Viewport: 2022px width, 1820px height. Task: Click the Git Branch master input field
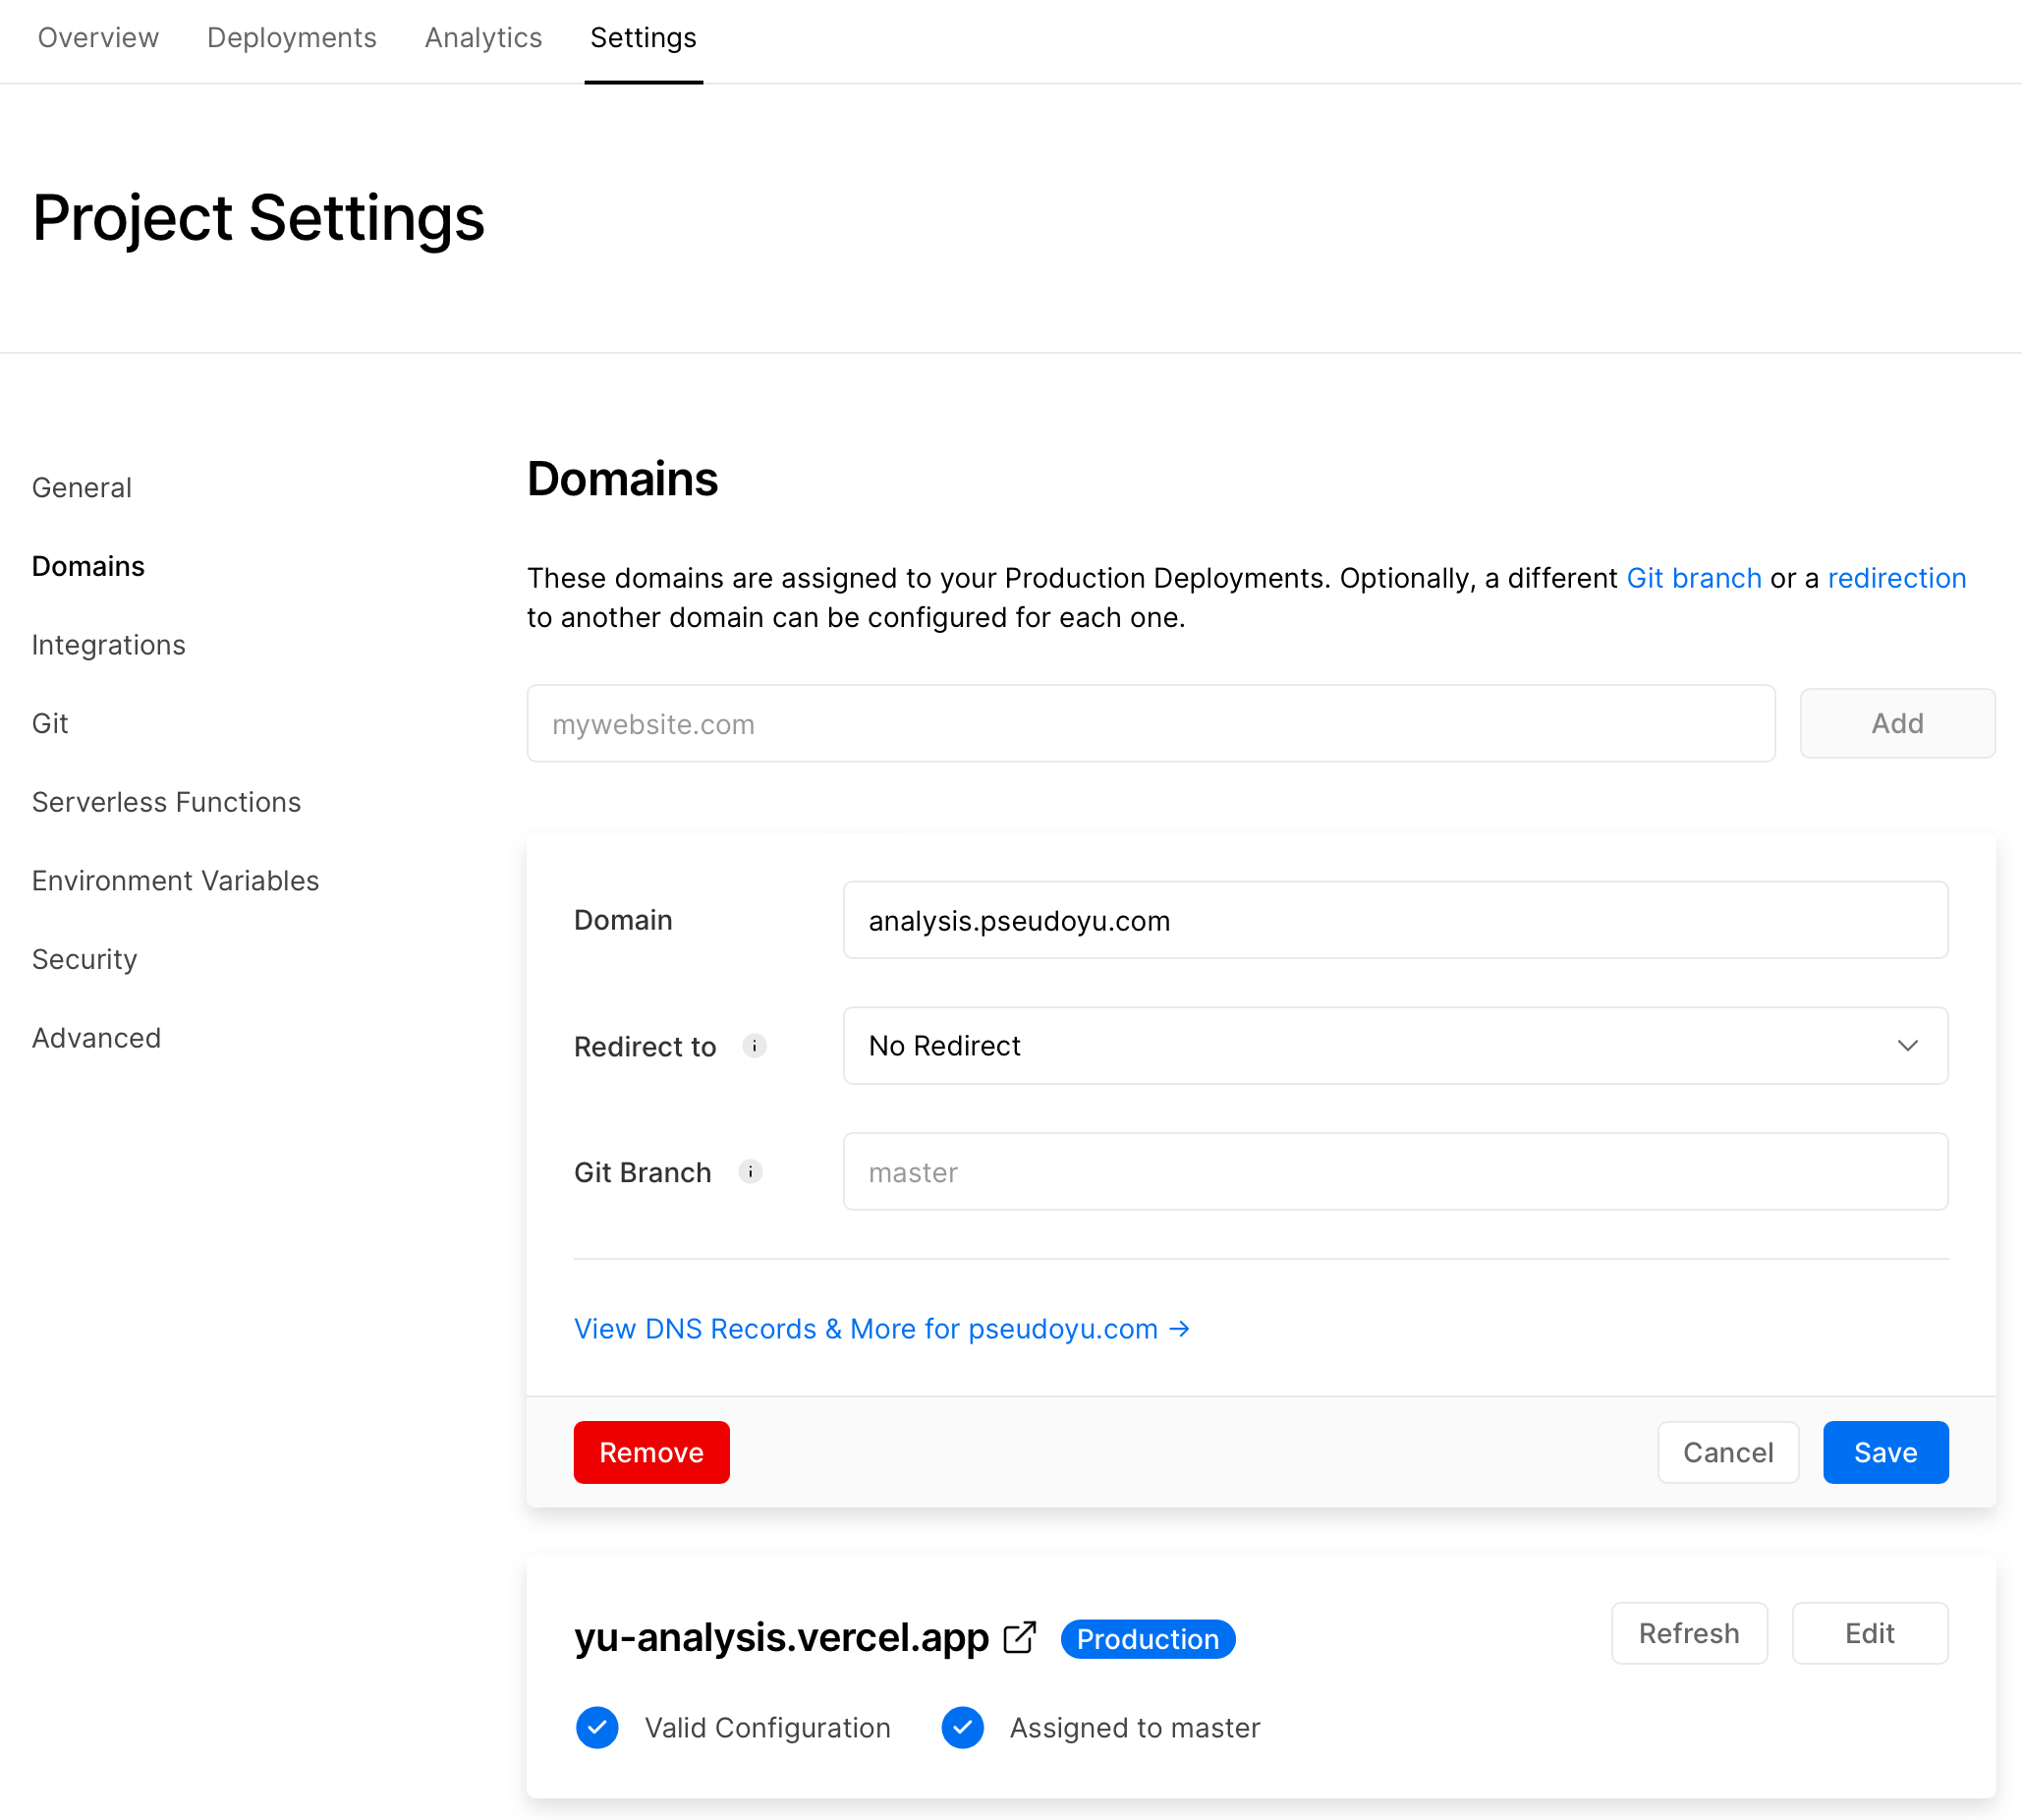tap(1394, 1172)
